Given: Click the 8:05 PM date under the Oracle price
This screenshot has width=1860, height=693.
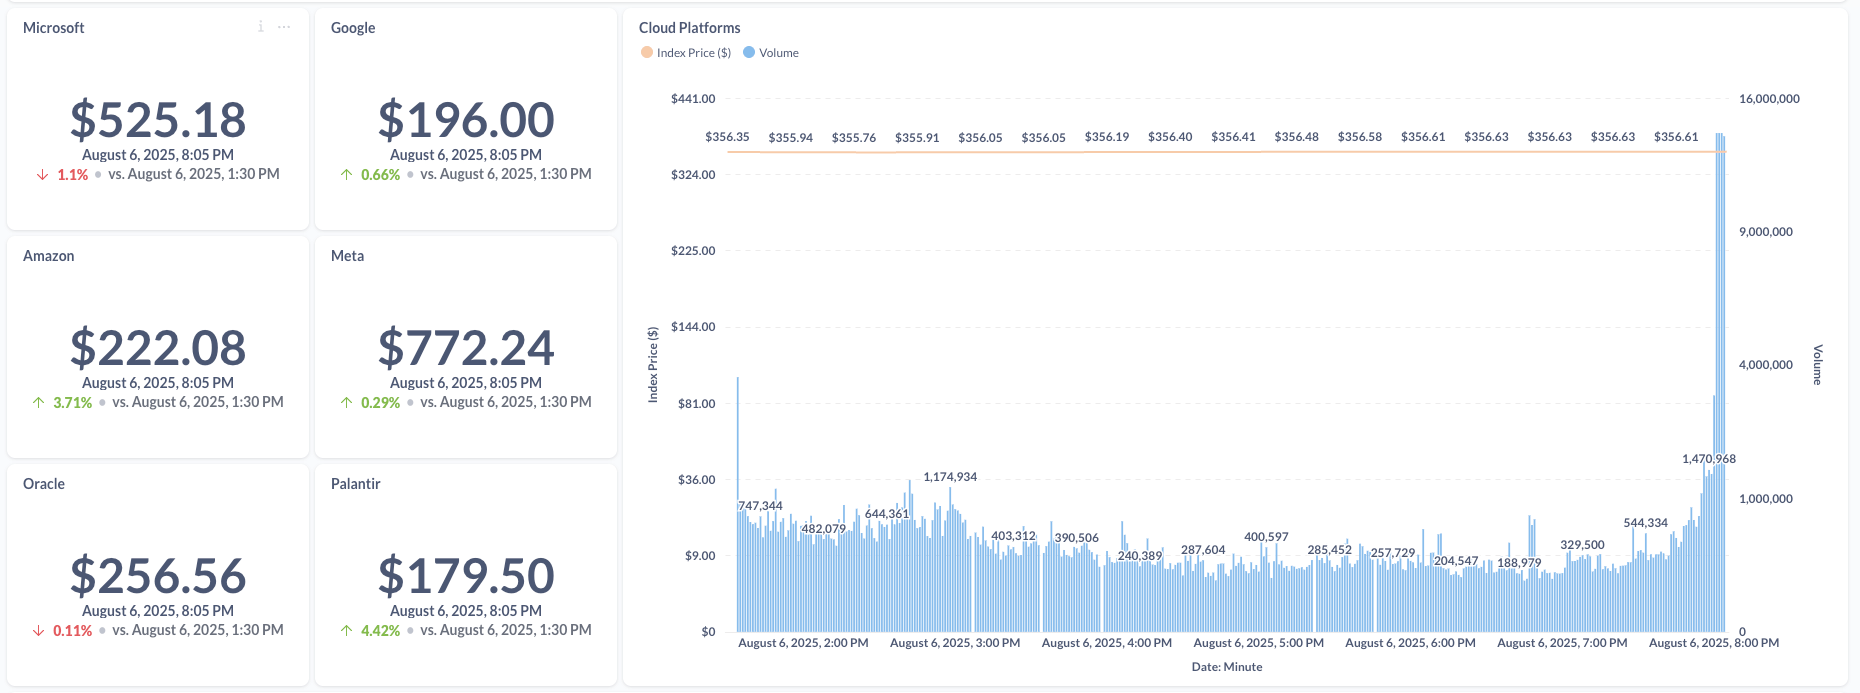Looking at the screenshot, I should click(x=158, y=611).
